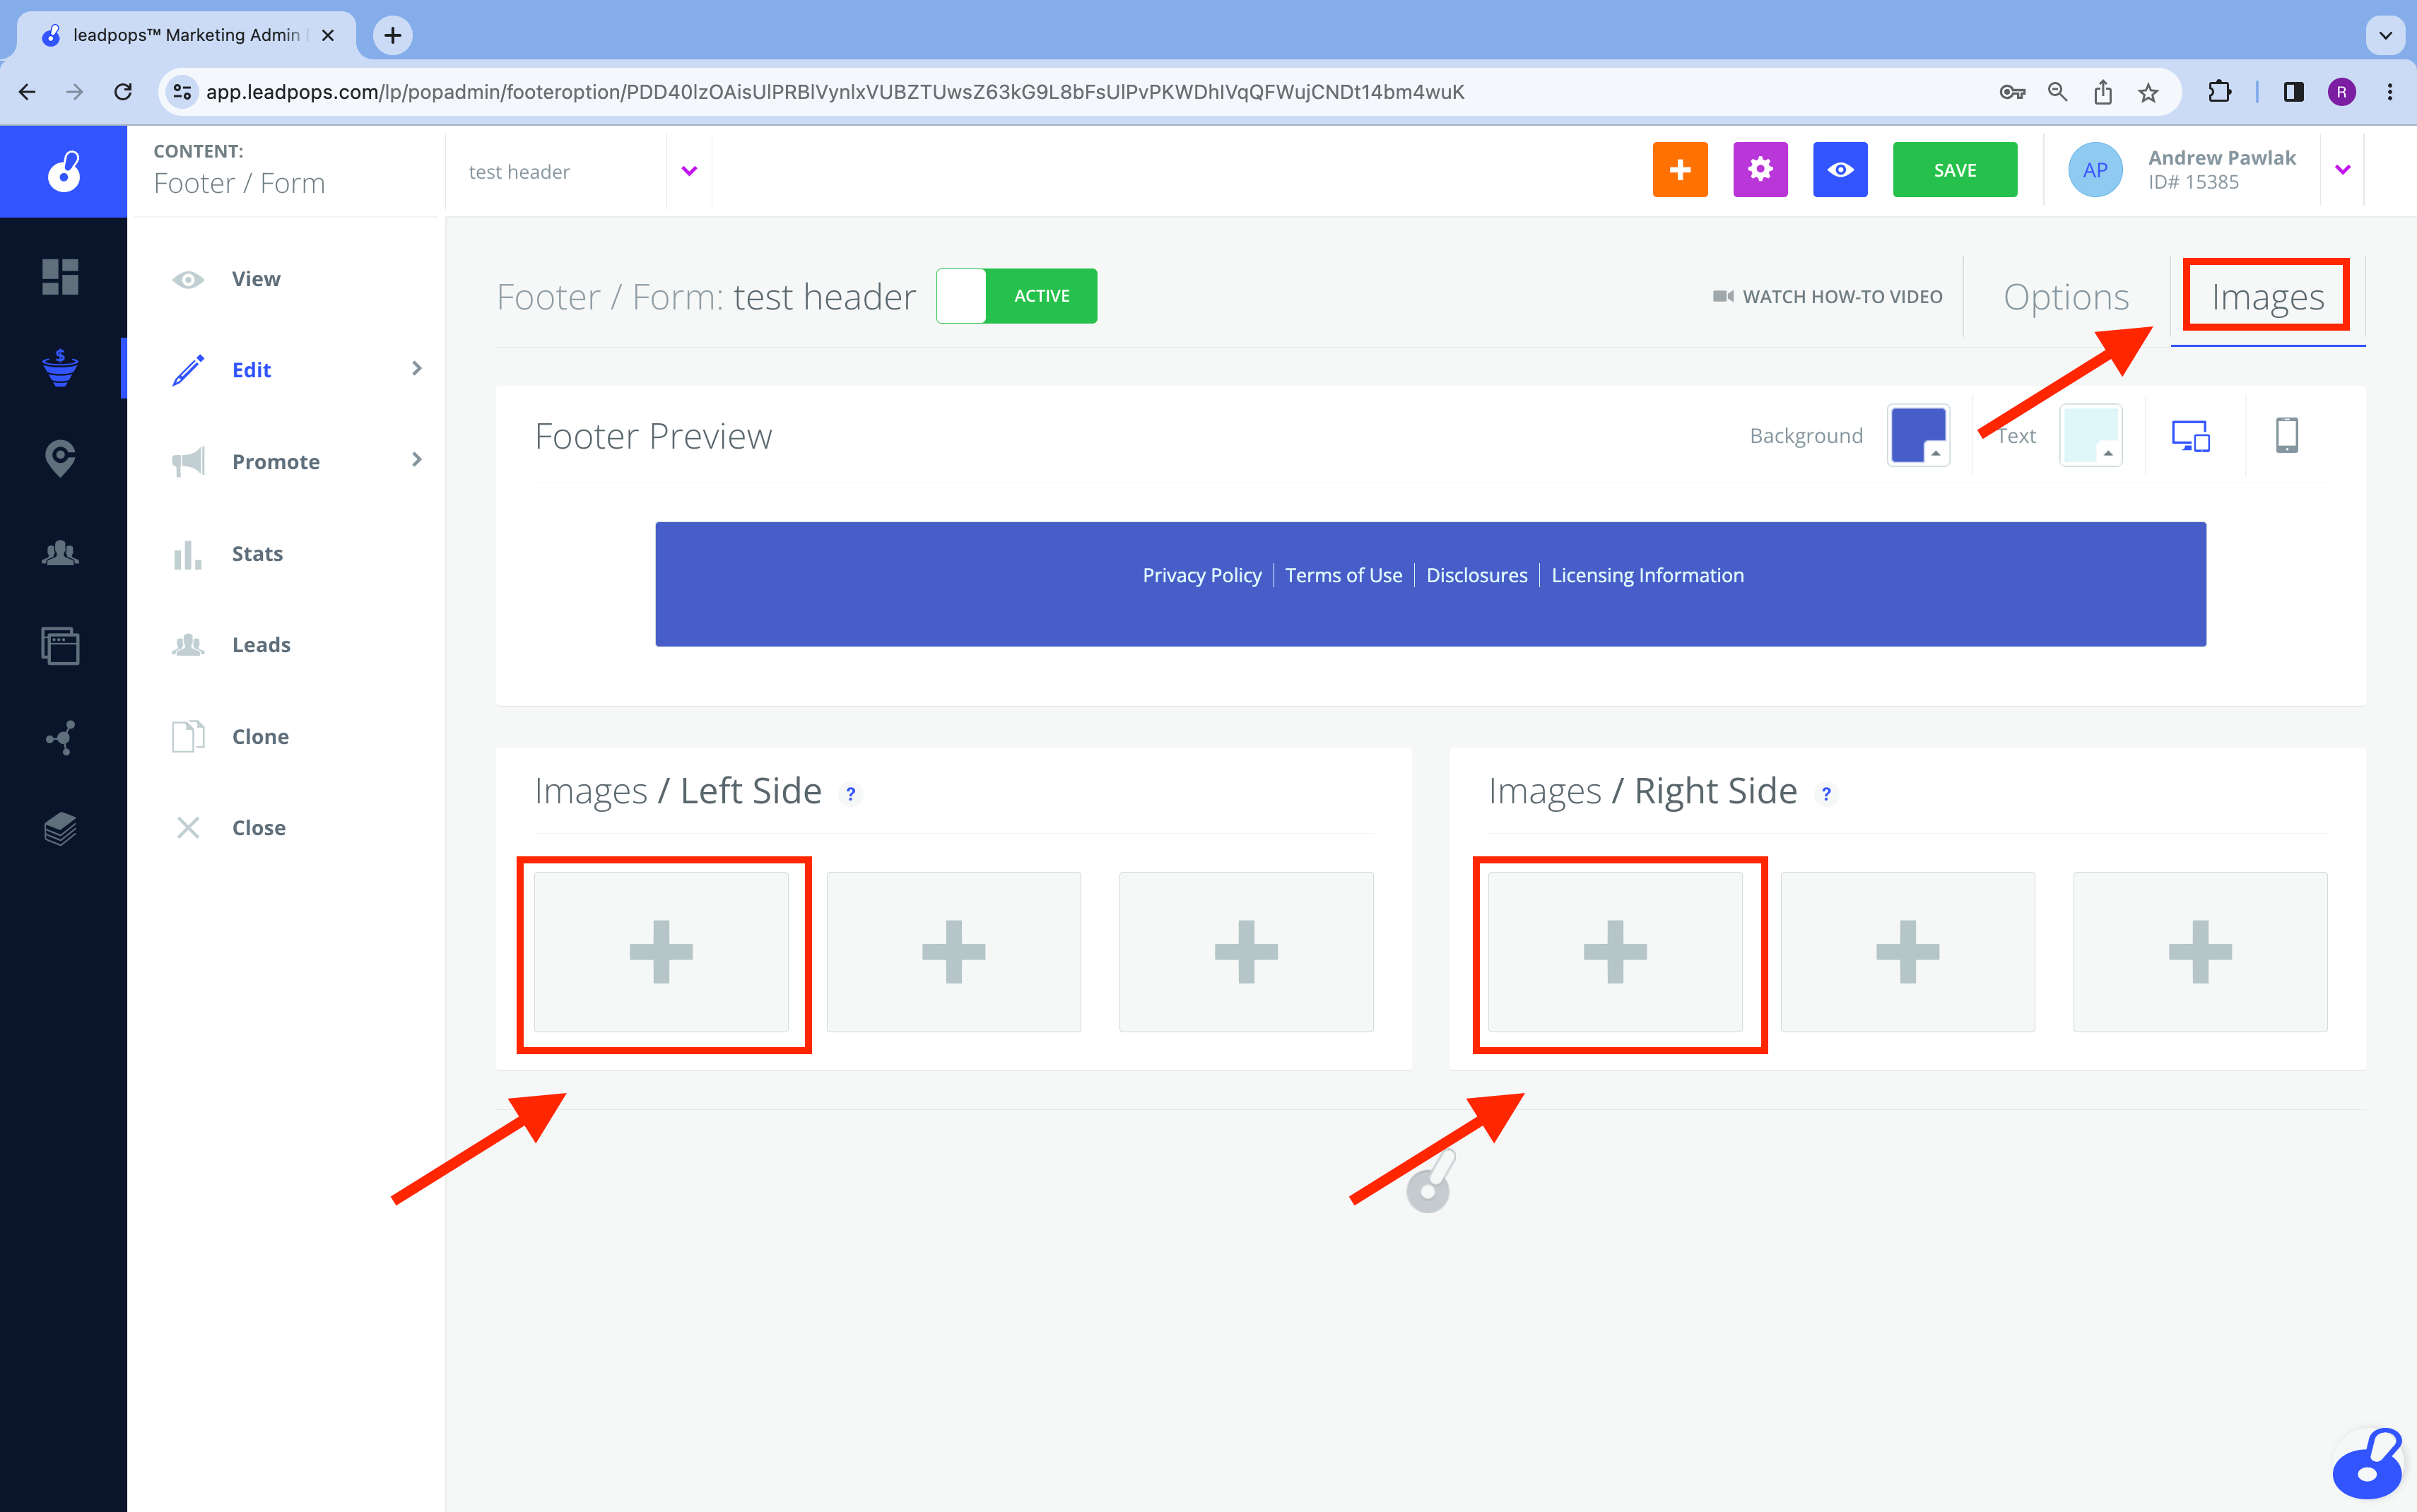
Task: Open Chrome three-dot menu
Action: [x=2389, y=92]
